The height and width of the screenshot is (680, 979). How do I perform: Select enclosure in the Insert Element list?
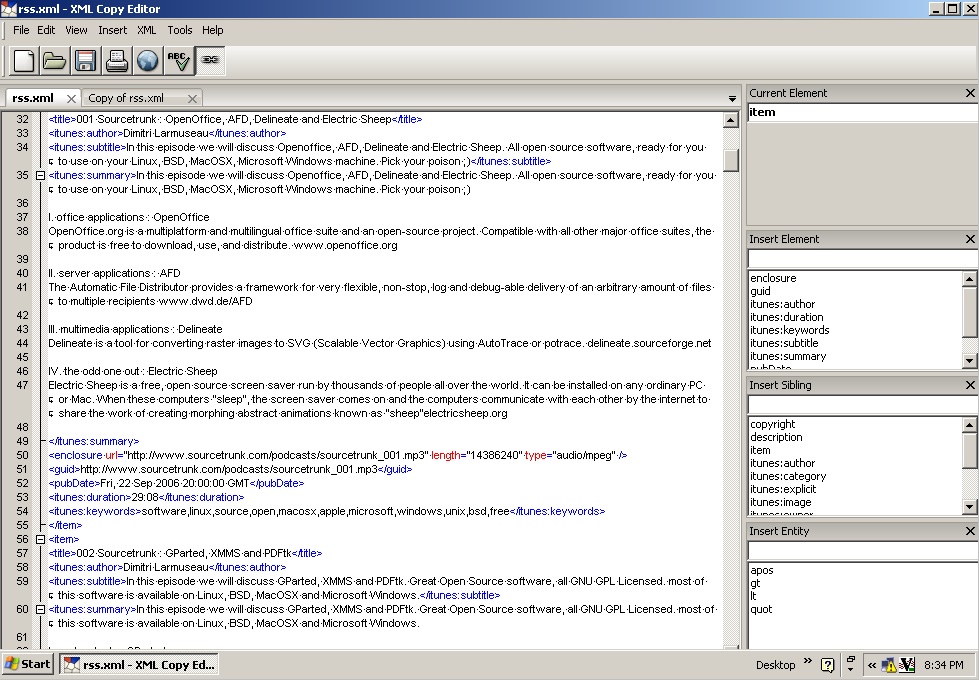(x=773, y=278)
